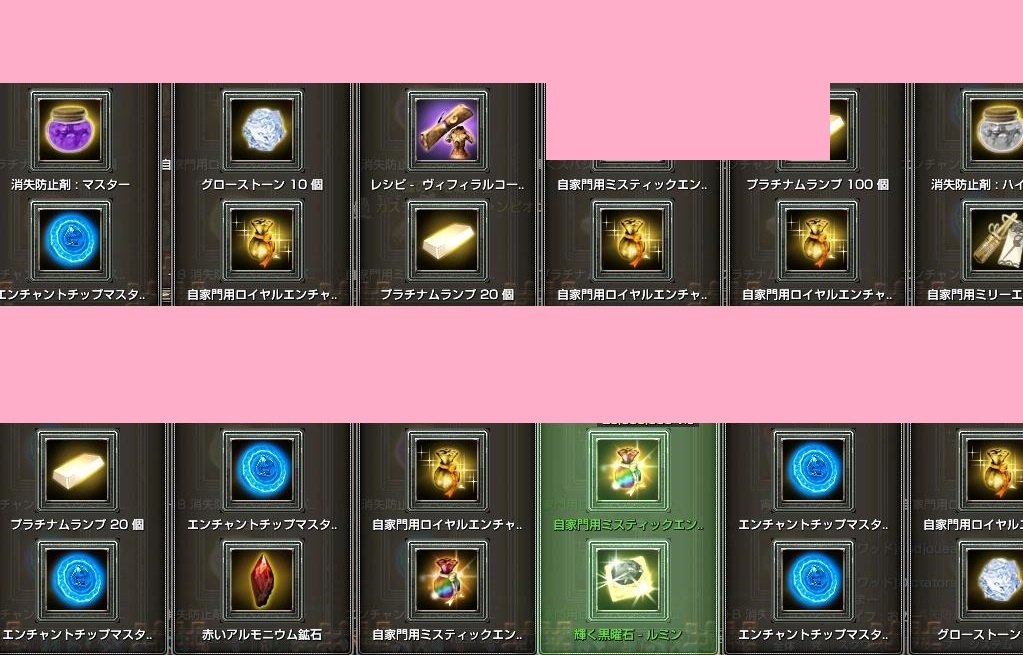Click the 輝く黒曜石 - ルミン shining stone icon
Image resolution: width=1023 pixels, height=655 pixels.
[628, 580]
